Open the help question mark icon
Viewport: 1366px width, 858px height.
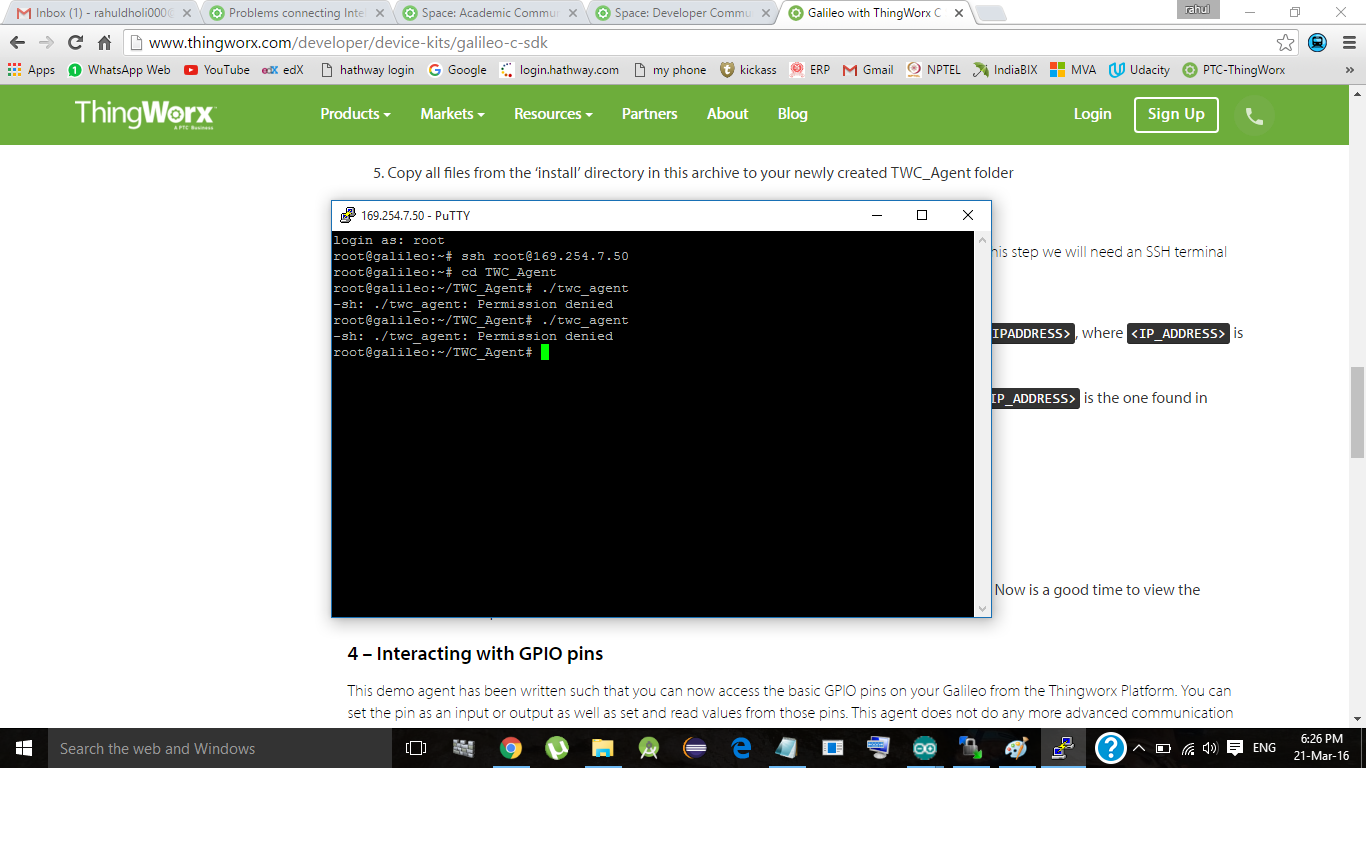[x=1110, y=748]
